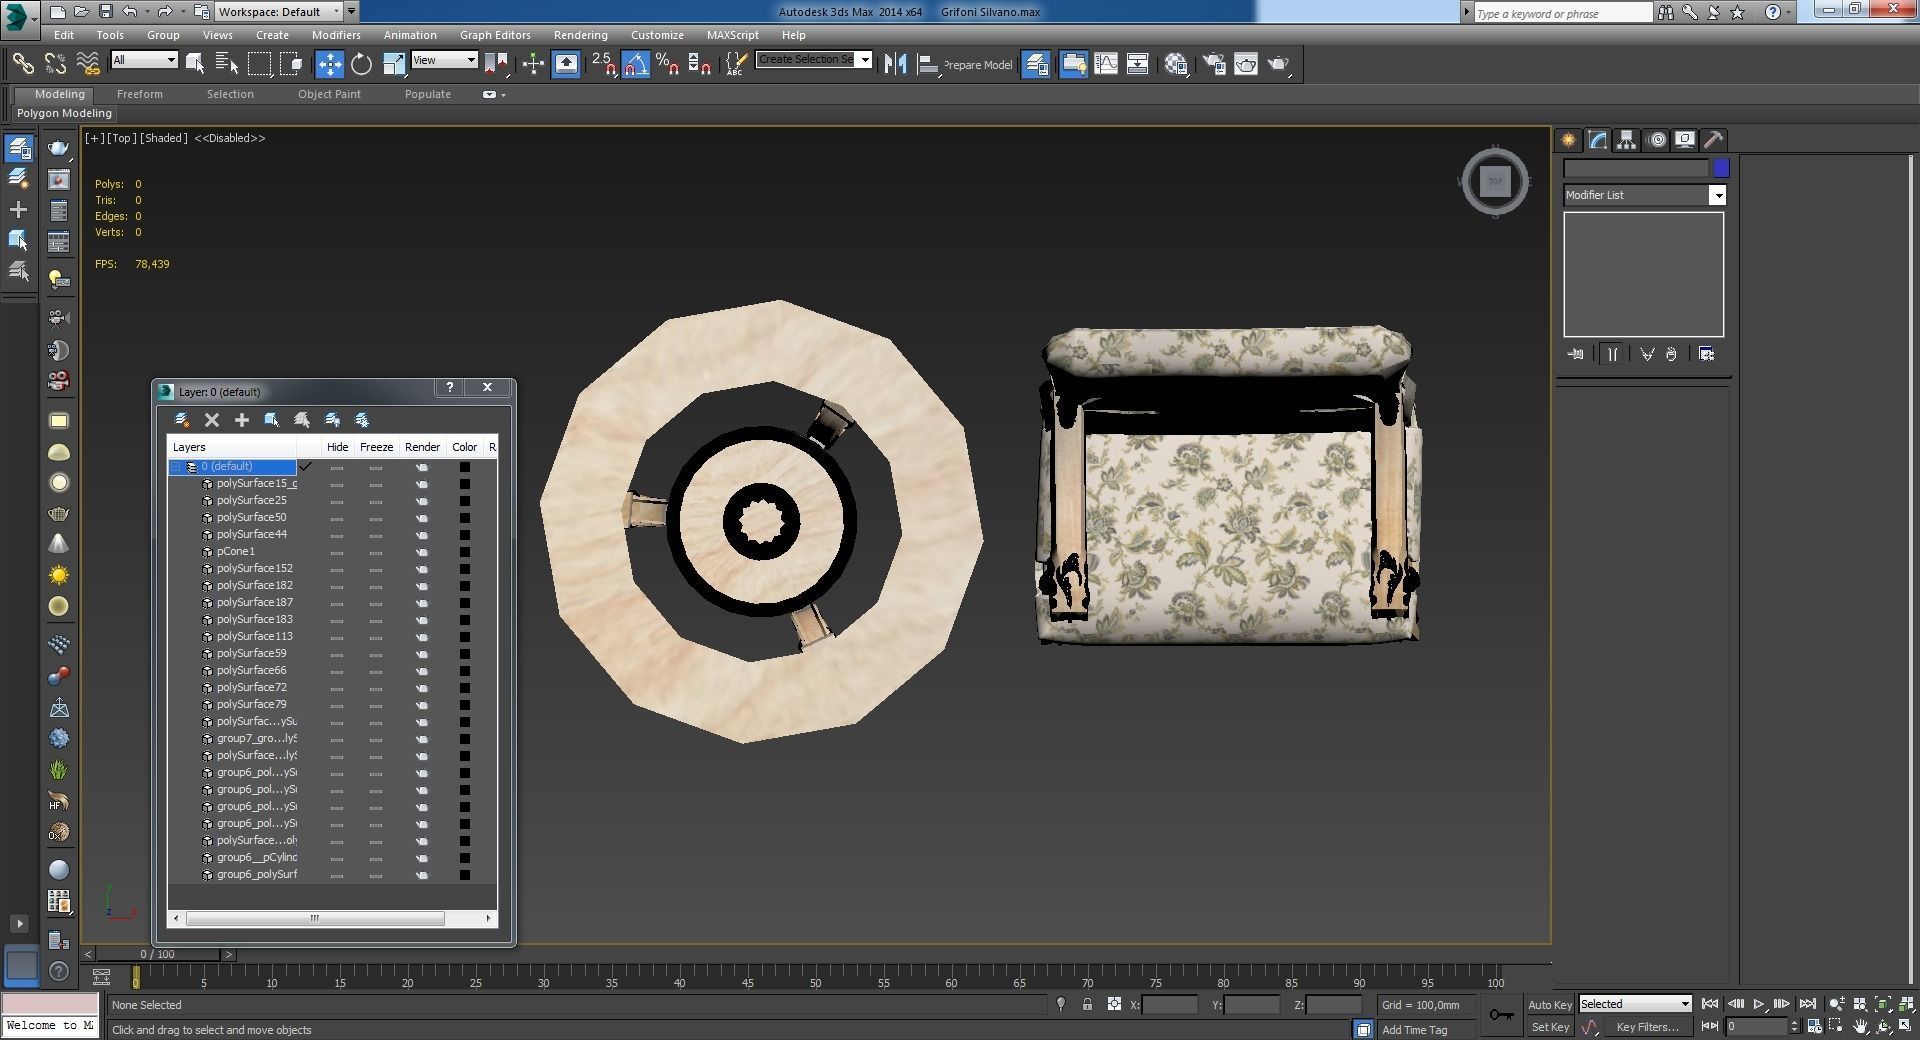Click Add Selected Objects plus icon
The image size is (1920, 1040).
click(x=241, y=420)
